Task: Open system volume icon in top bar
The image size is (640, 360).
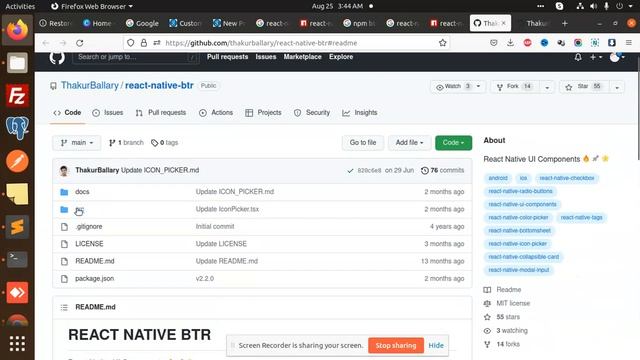Action: [x=593, y=6]
